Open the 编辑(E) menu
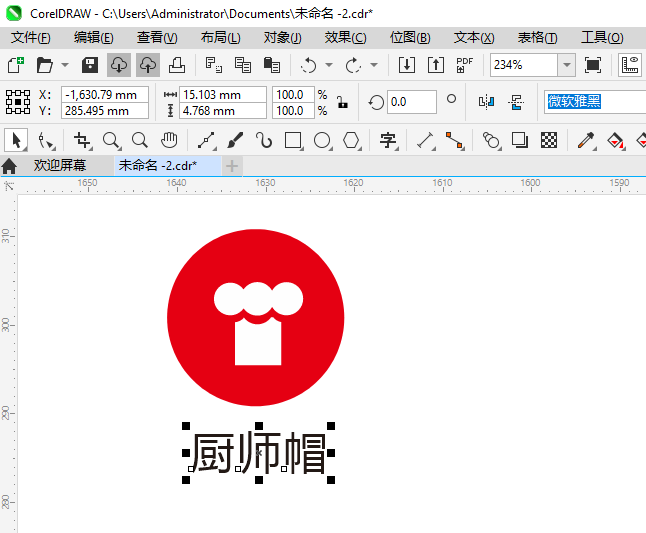The height and width of the screenshot is (533, 646). tap(94, 38)
